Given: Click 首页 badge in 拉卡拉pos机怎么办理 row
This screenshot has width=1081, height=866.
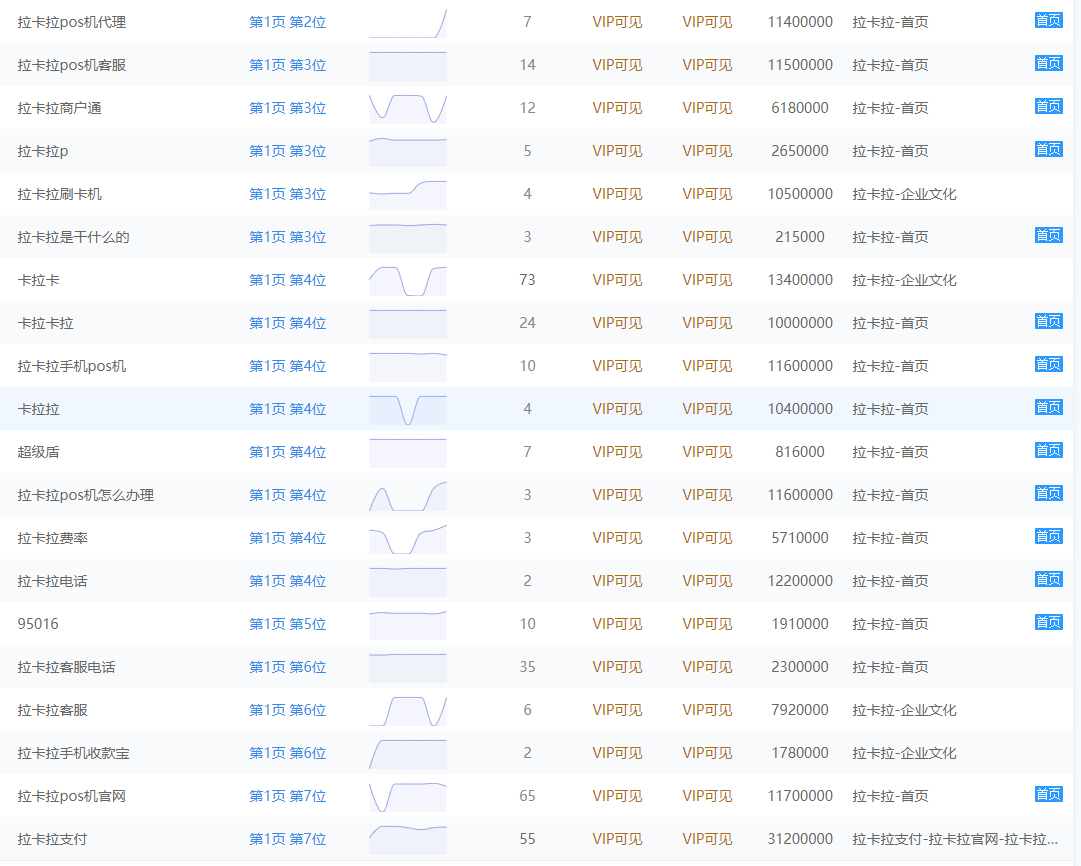Looking at the screenshot, I should coord(1049,493).
